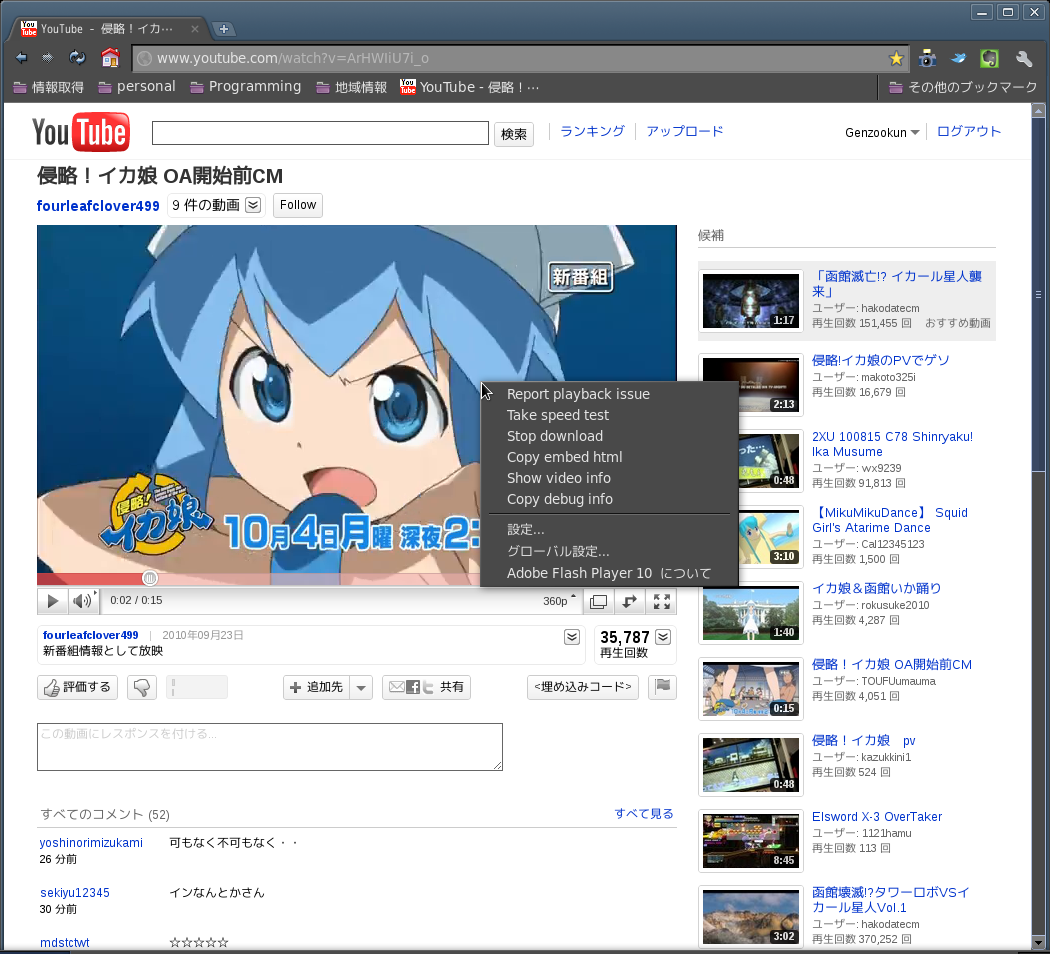This screenshot has width=1050, height=954.
Task: Open the 情報取得 bookmark folder
Action: click(x=48, y=87)
